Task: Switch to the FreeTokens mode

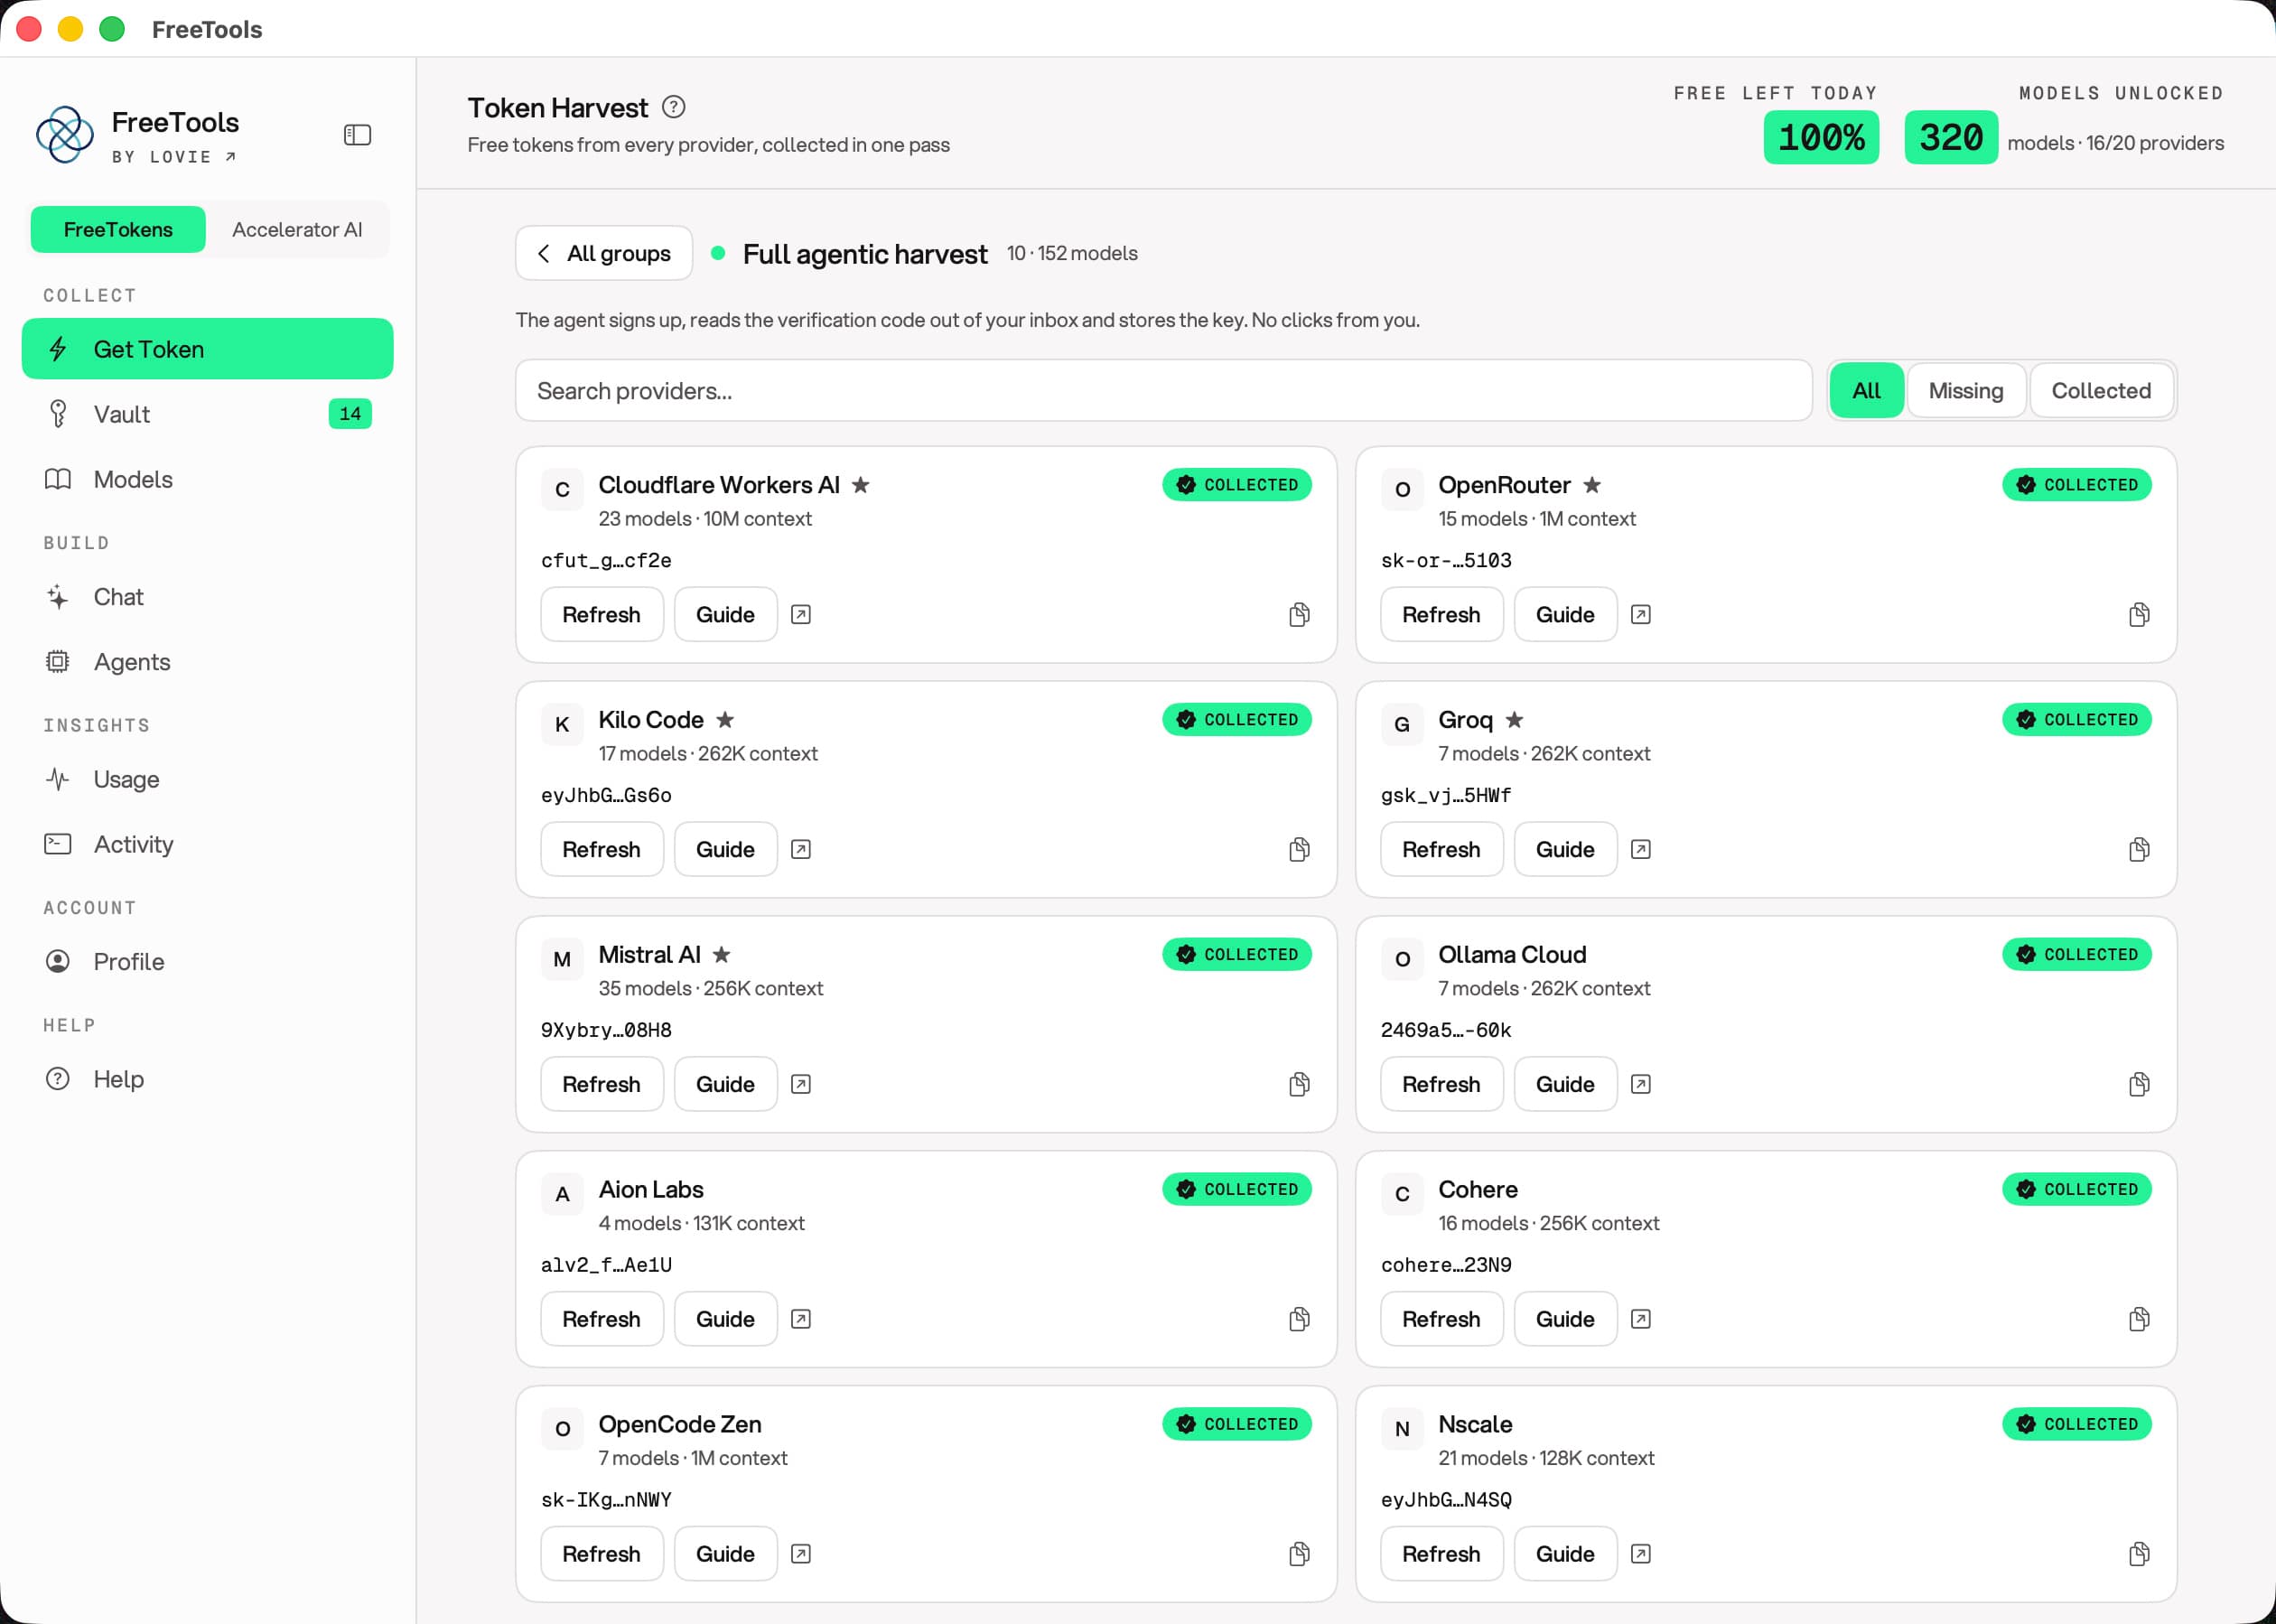Action: coord(118,229)
